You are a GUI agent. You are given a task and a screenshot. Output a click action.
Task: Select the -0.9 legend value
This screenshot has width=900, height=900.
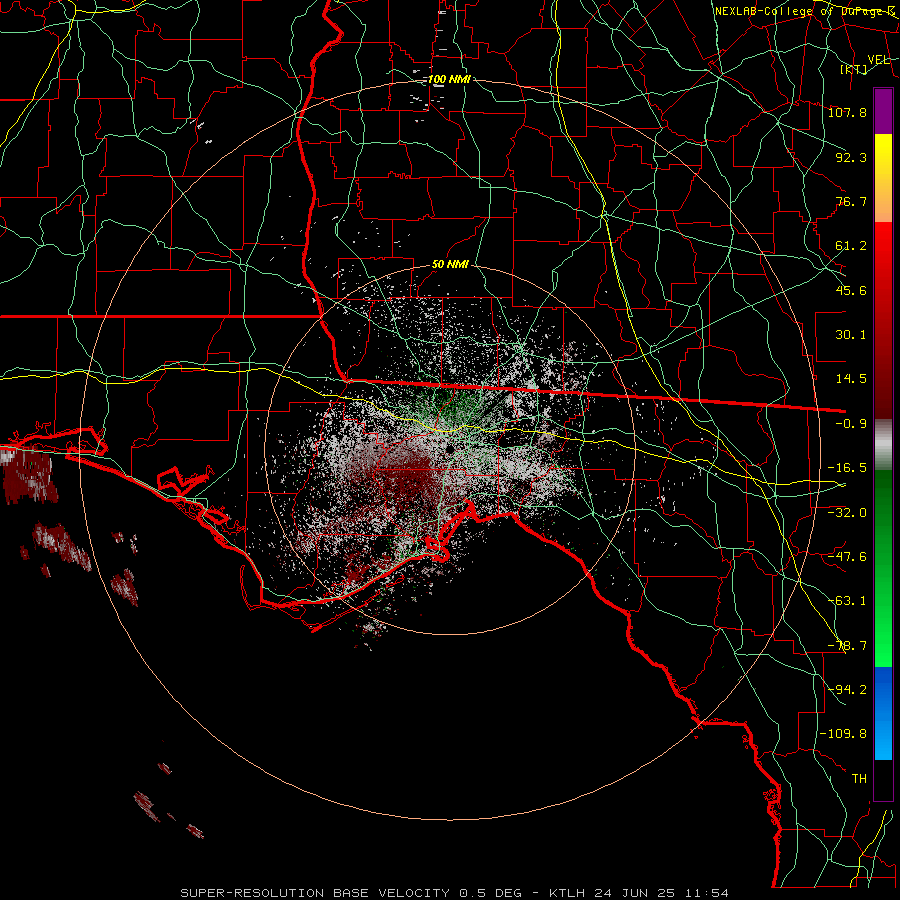pos(851,424)
